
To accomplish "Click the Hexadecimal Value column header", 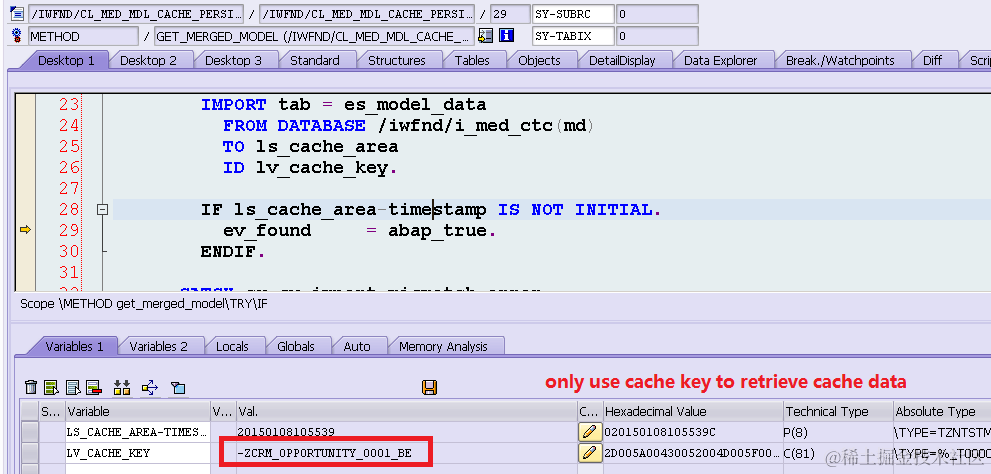I will pos(693,411).
